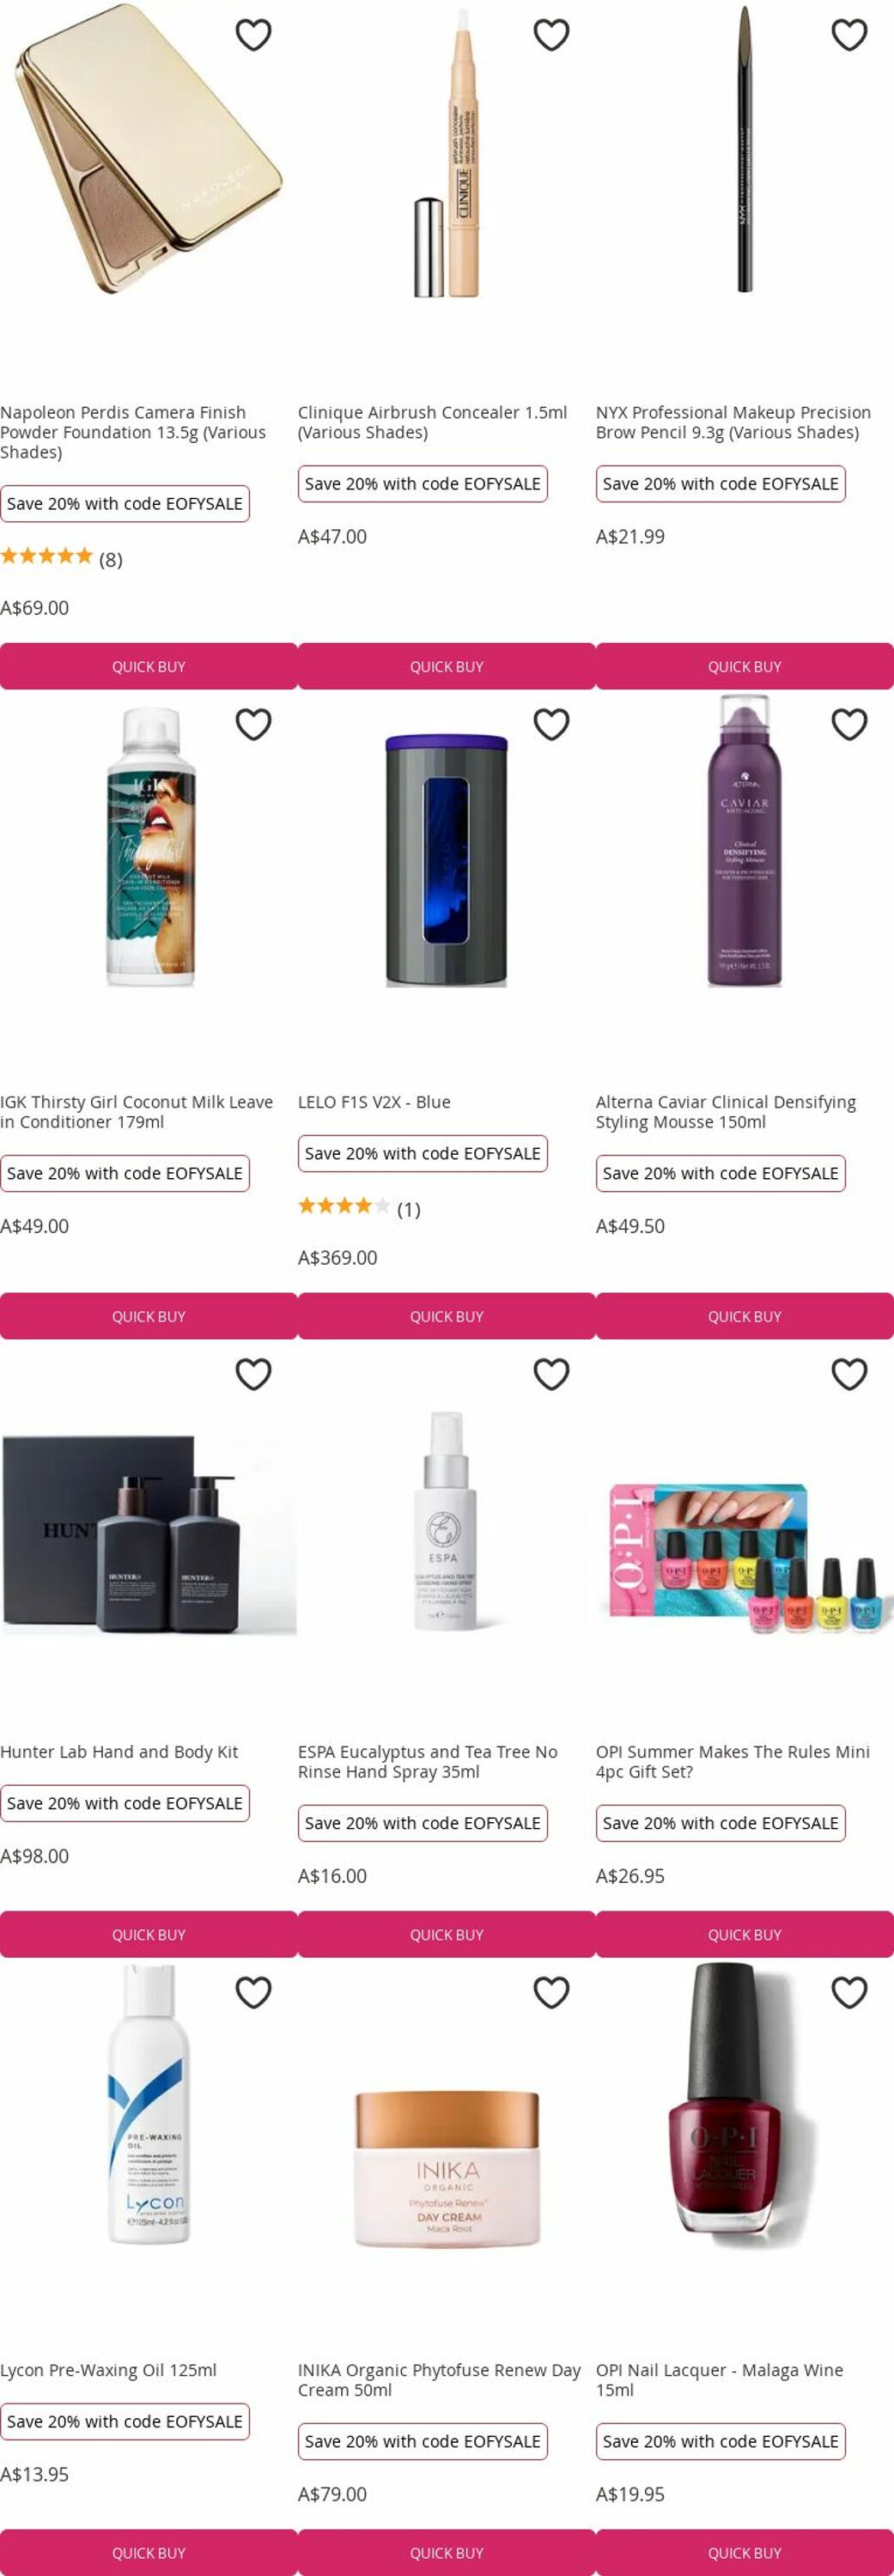The image size is (894, 2576).
Task: Open Clinique Airbrush Concealer product title link
Action: click(432, 422)
